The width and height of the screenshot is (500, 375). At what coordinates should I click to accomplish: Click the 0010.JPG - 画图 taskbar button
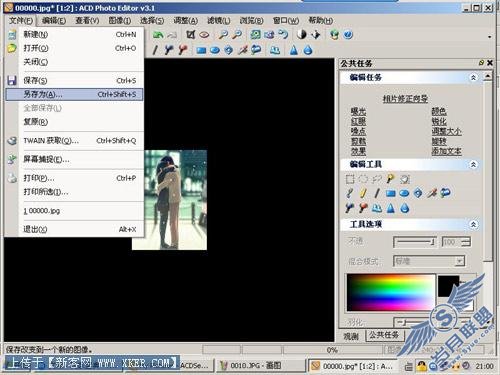(x=260, y=366)
